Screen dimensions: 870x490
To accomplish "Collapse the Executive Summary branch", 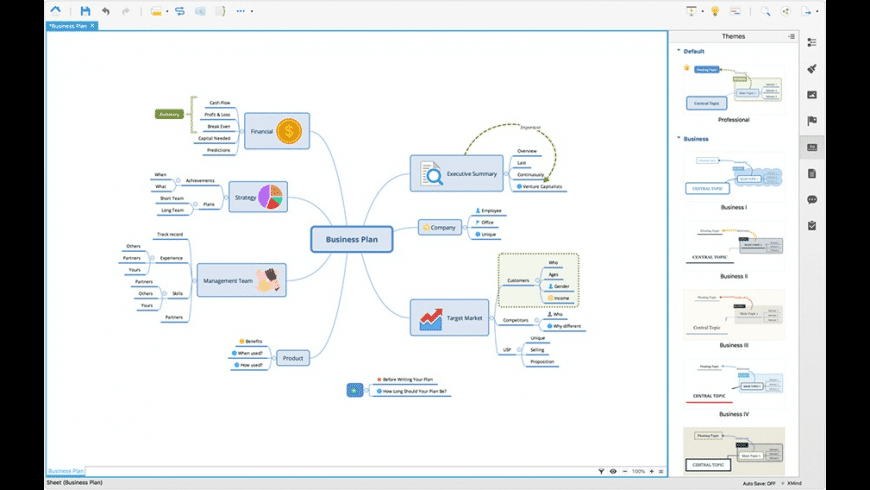I will point(506,174).
